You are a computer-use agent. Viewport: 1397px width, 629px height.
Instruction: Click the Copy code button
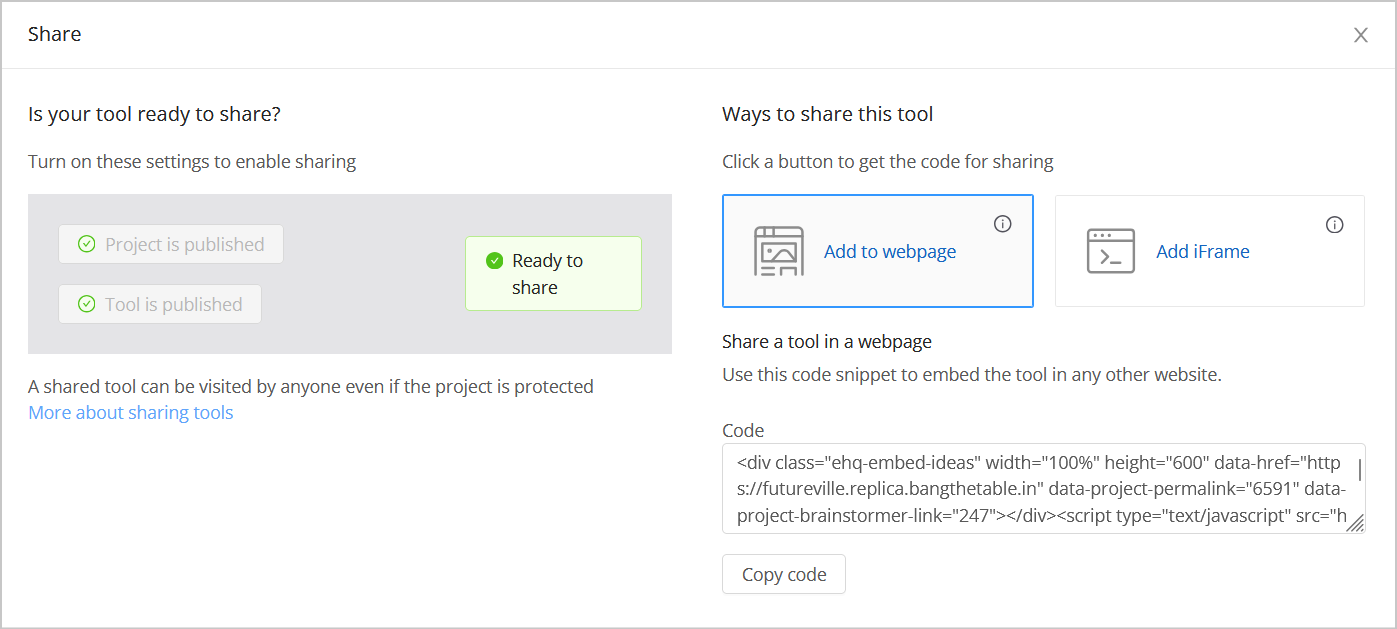(784, 574)
